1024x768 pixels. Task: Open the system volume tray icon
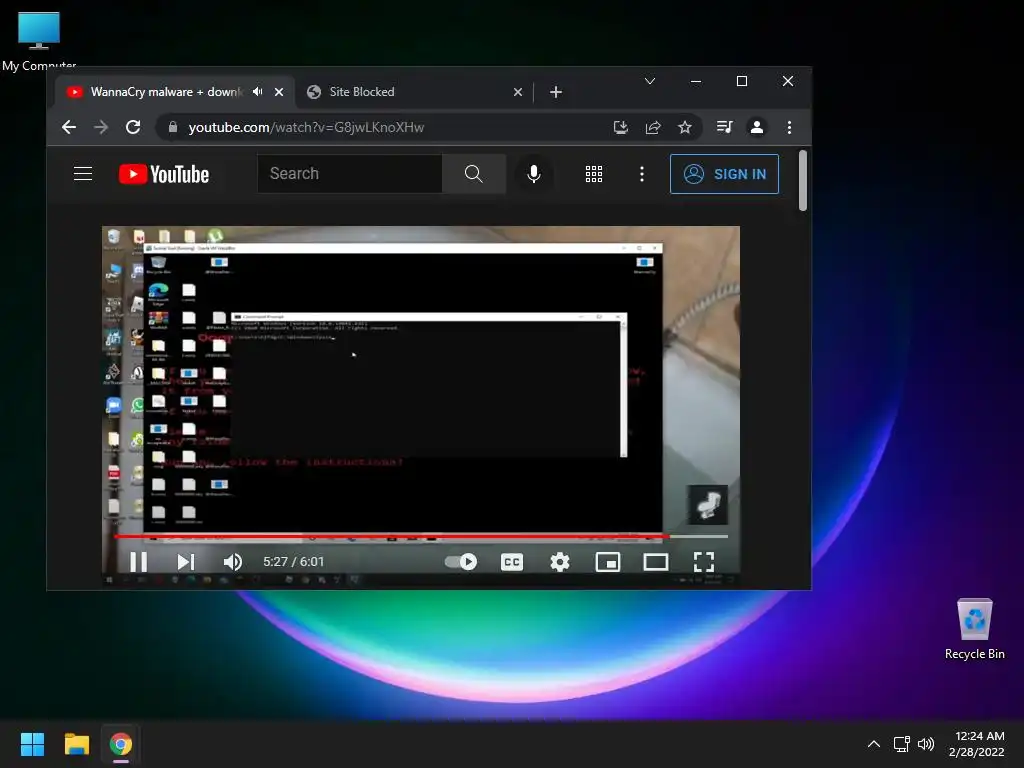click(x=926, y=744)
